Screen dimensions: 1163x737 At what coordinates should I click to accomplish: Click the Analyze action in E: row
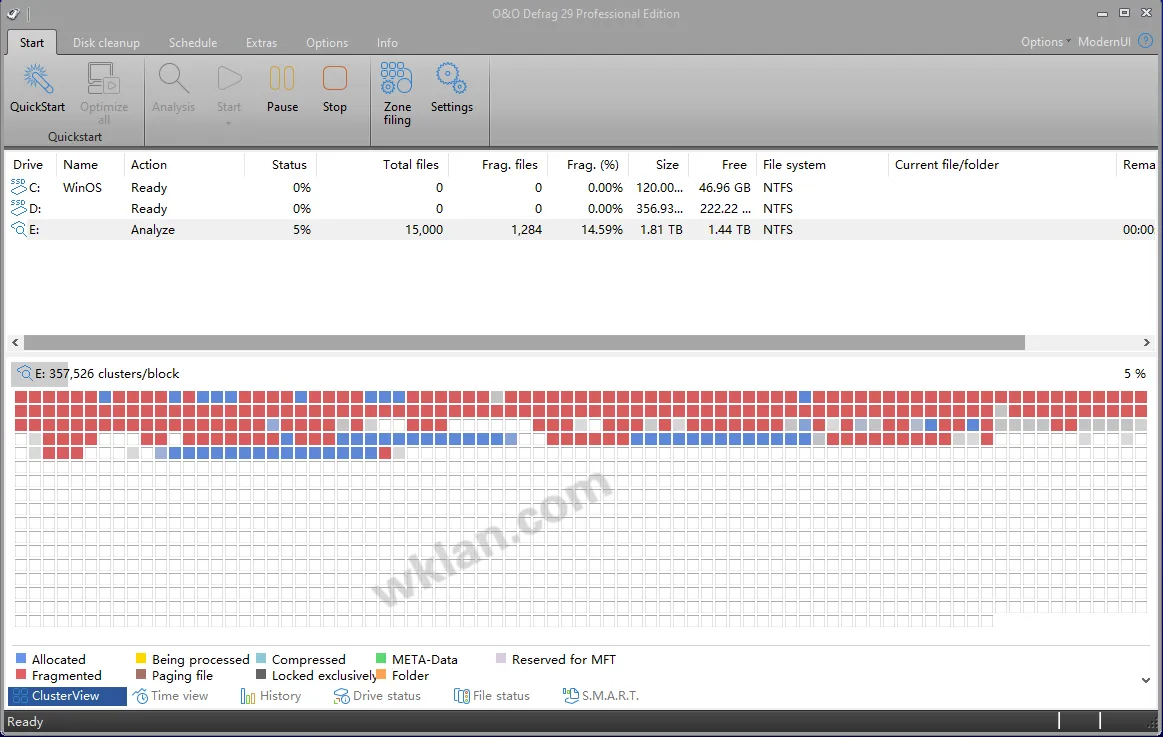(153, 230)
